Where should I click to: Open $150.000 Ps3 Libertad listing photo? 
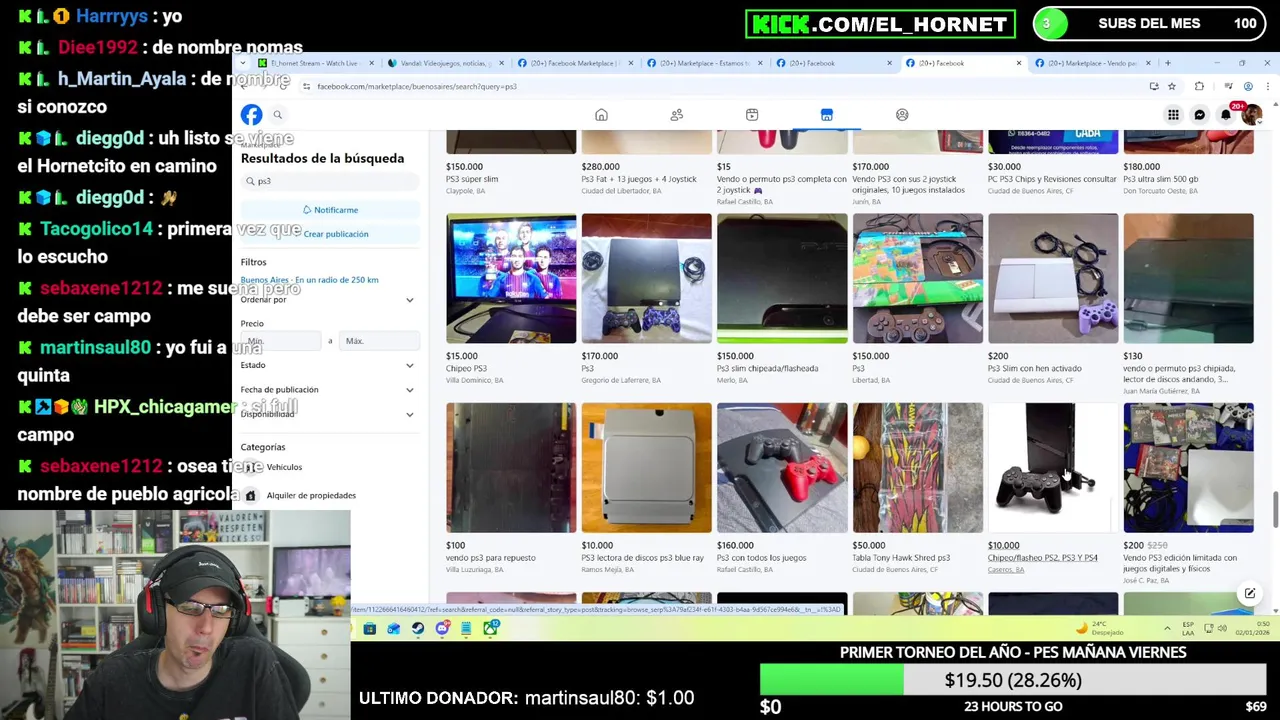click(x=917, y=278)
